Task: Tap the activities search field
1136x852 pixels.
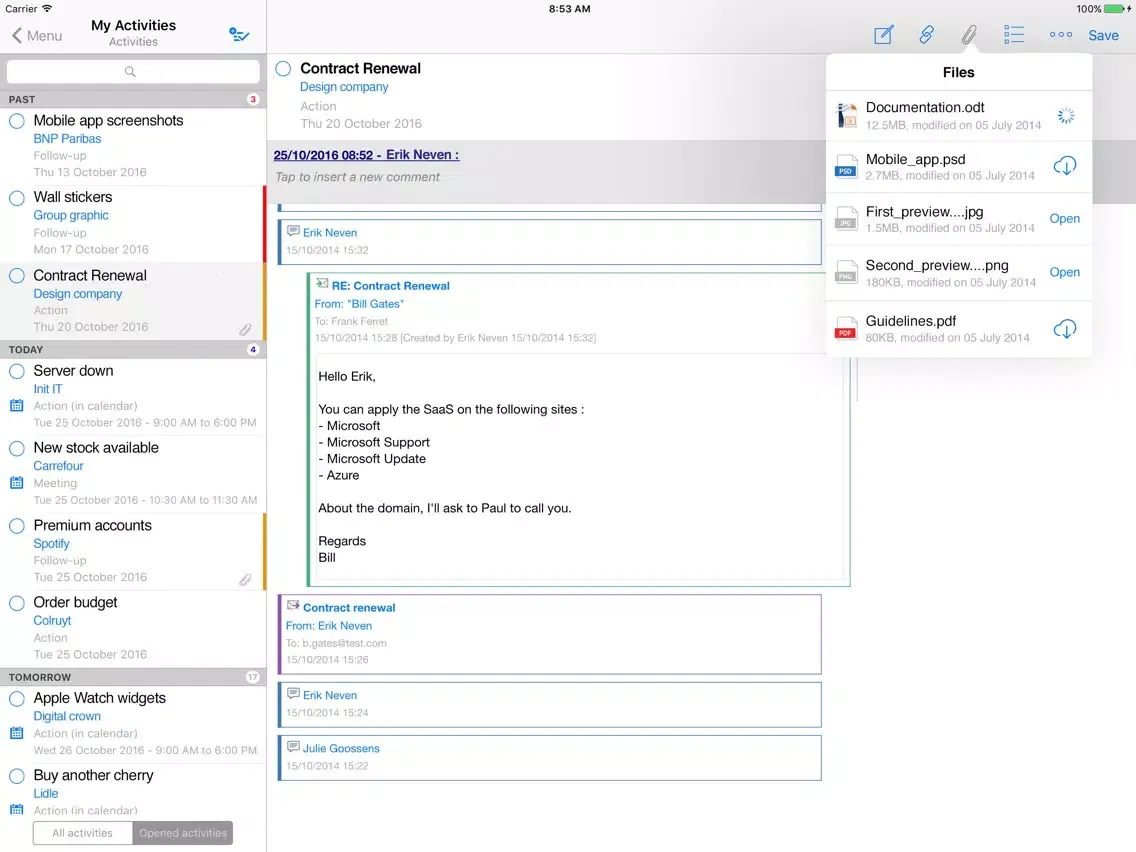Action: [x=133, y=72]
